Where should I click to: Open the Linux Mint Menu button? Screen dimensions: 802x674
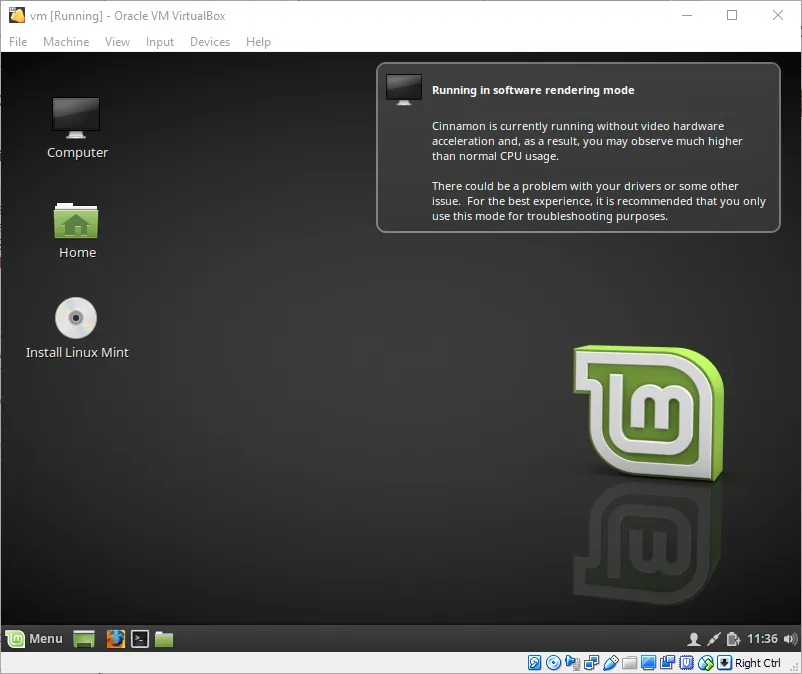[35, 639]
